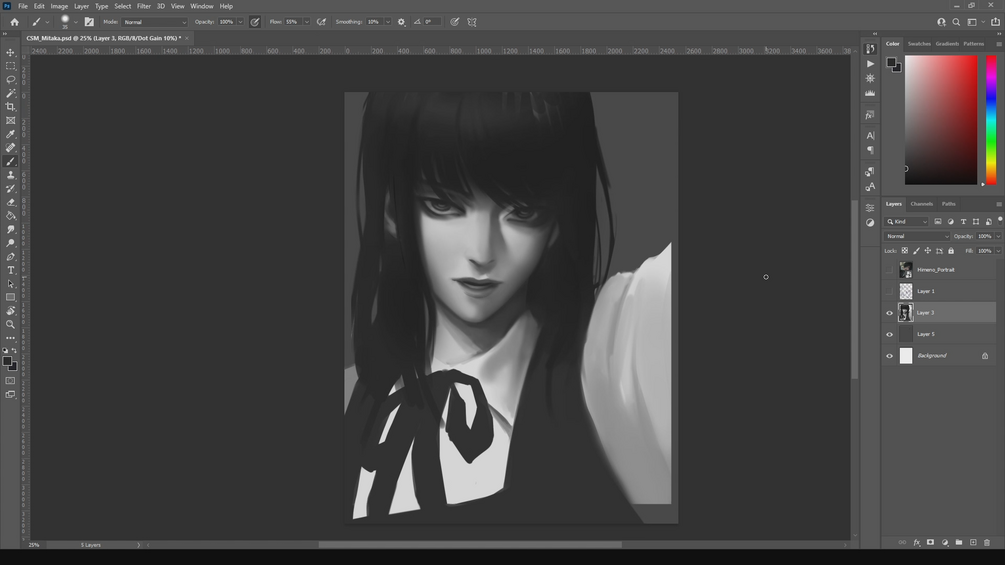Toggle lock all layer attributes
Screen dimensions: 1005x565
[x=951, y=251]
